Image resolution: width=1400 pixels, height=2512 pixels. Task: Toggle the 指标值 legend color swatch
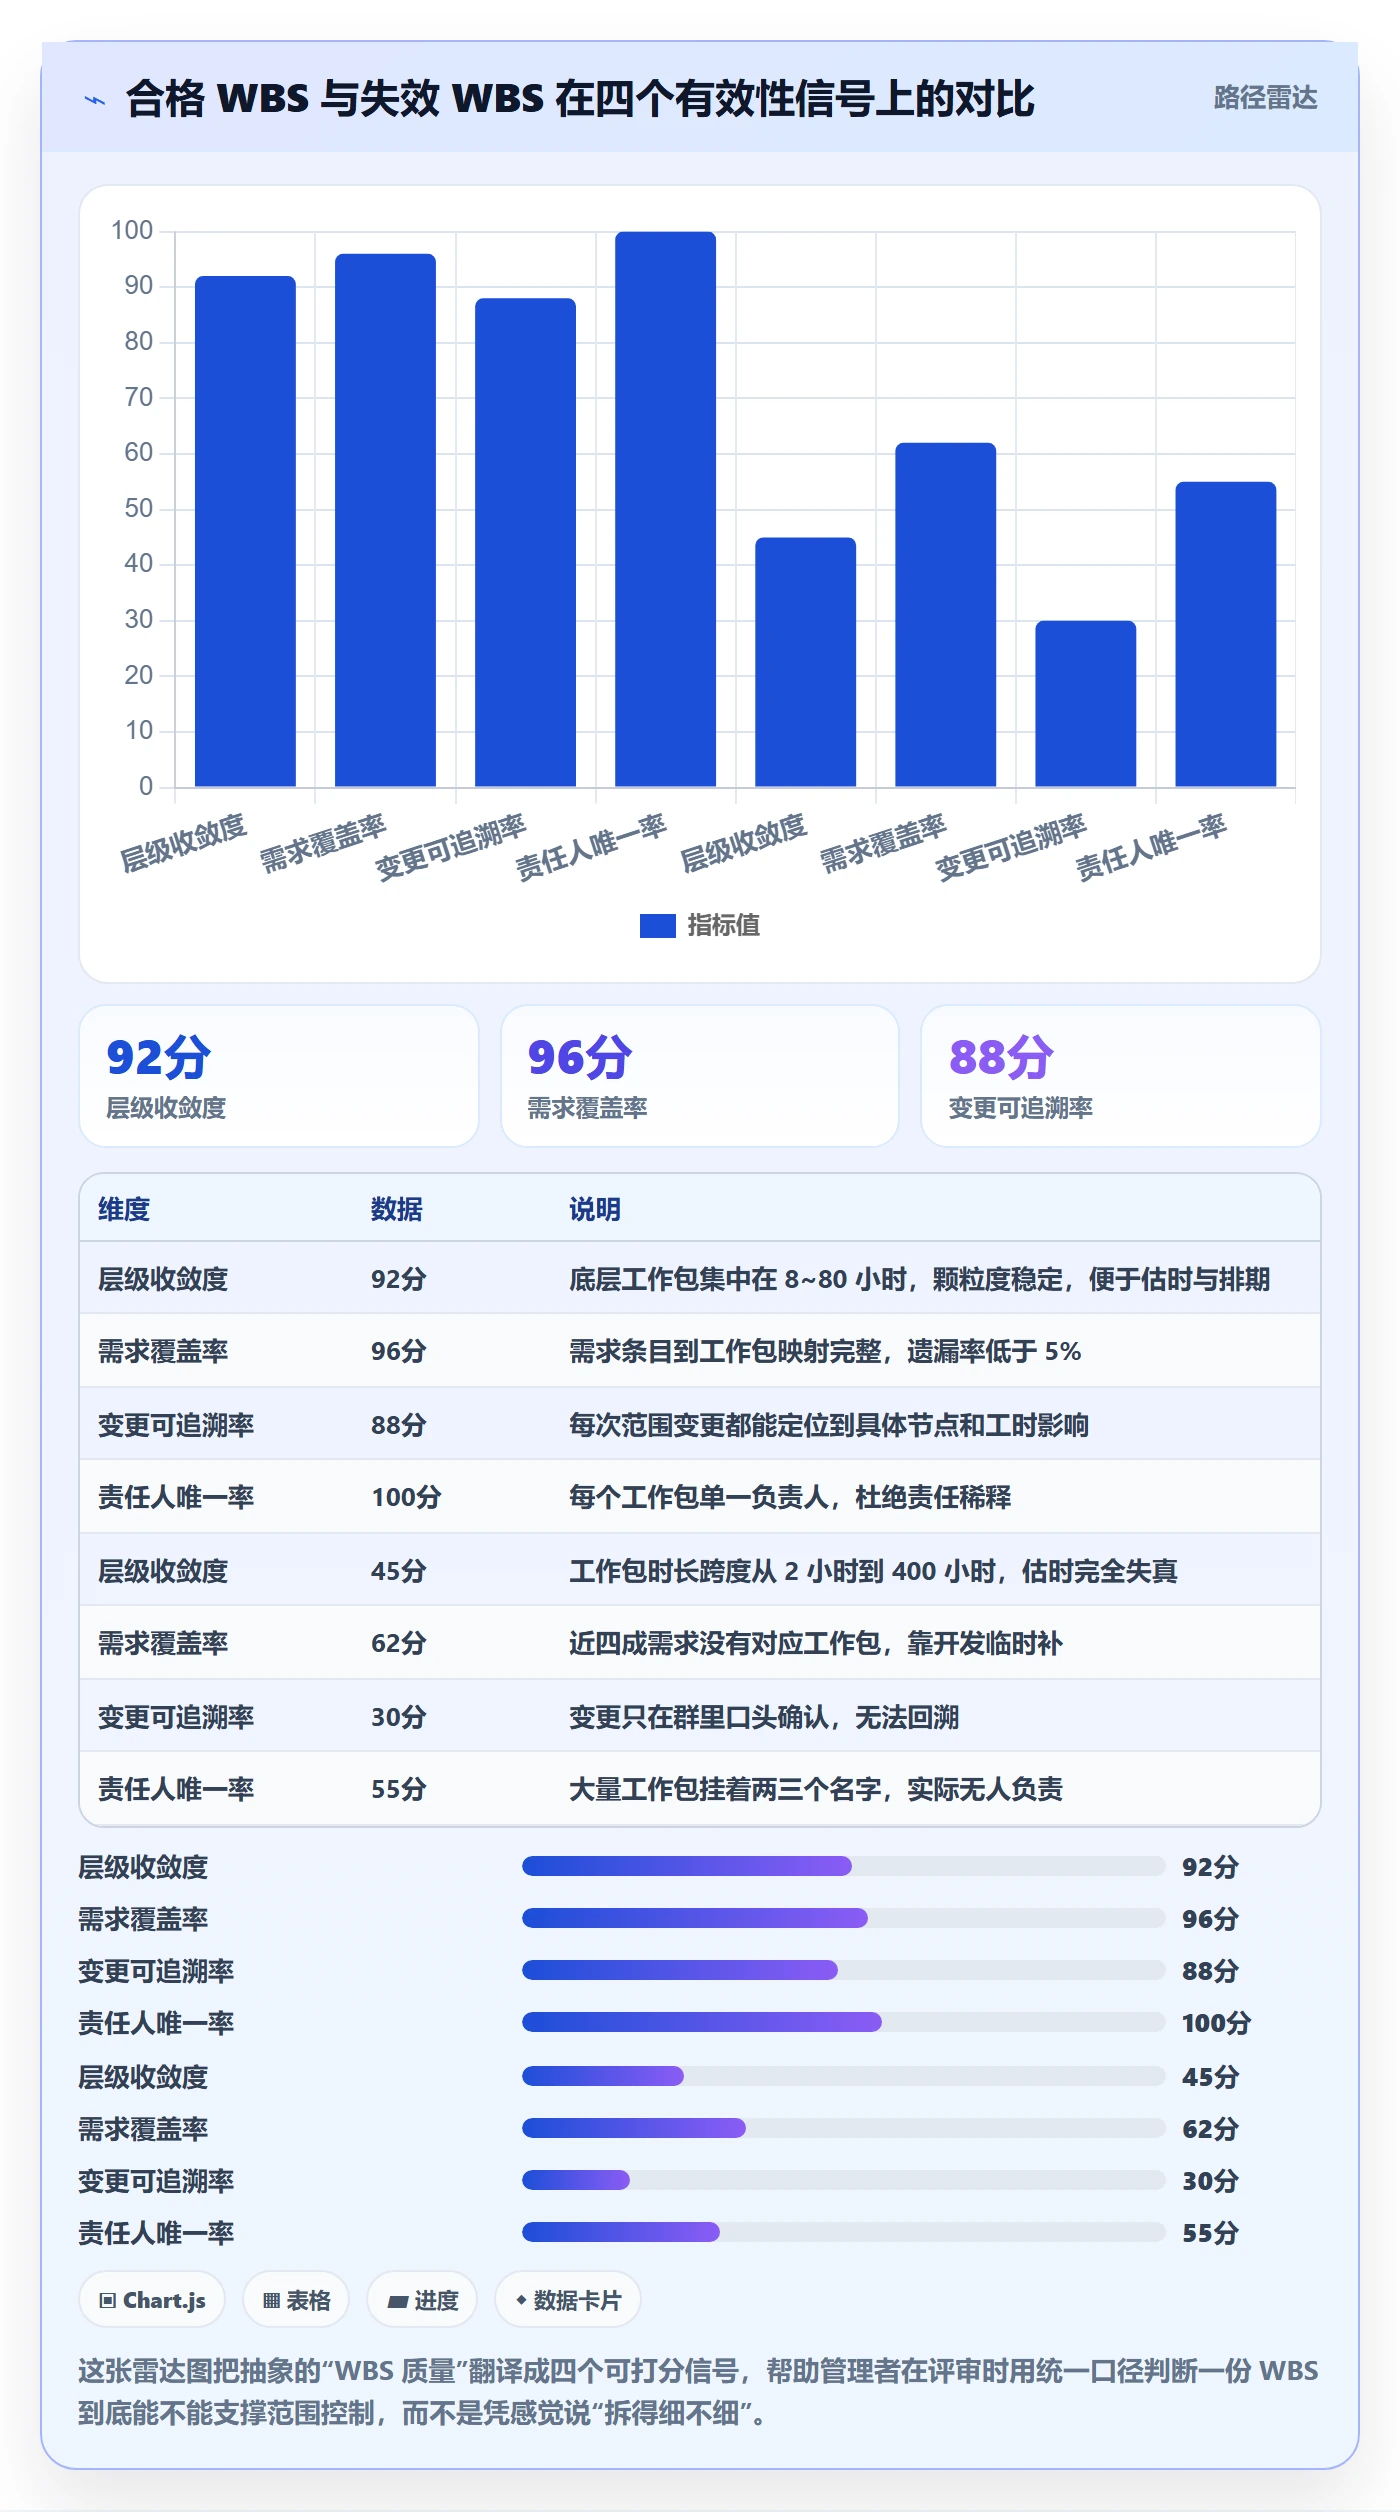click(x=657, y=926)
